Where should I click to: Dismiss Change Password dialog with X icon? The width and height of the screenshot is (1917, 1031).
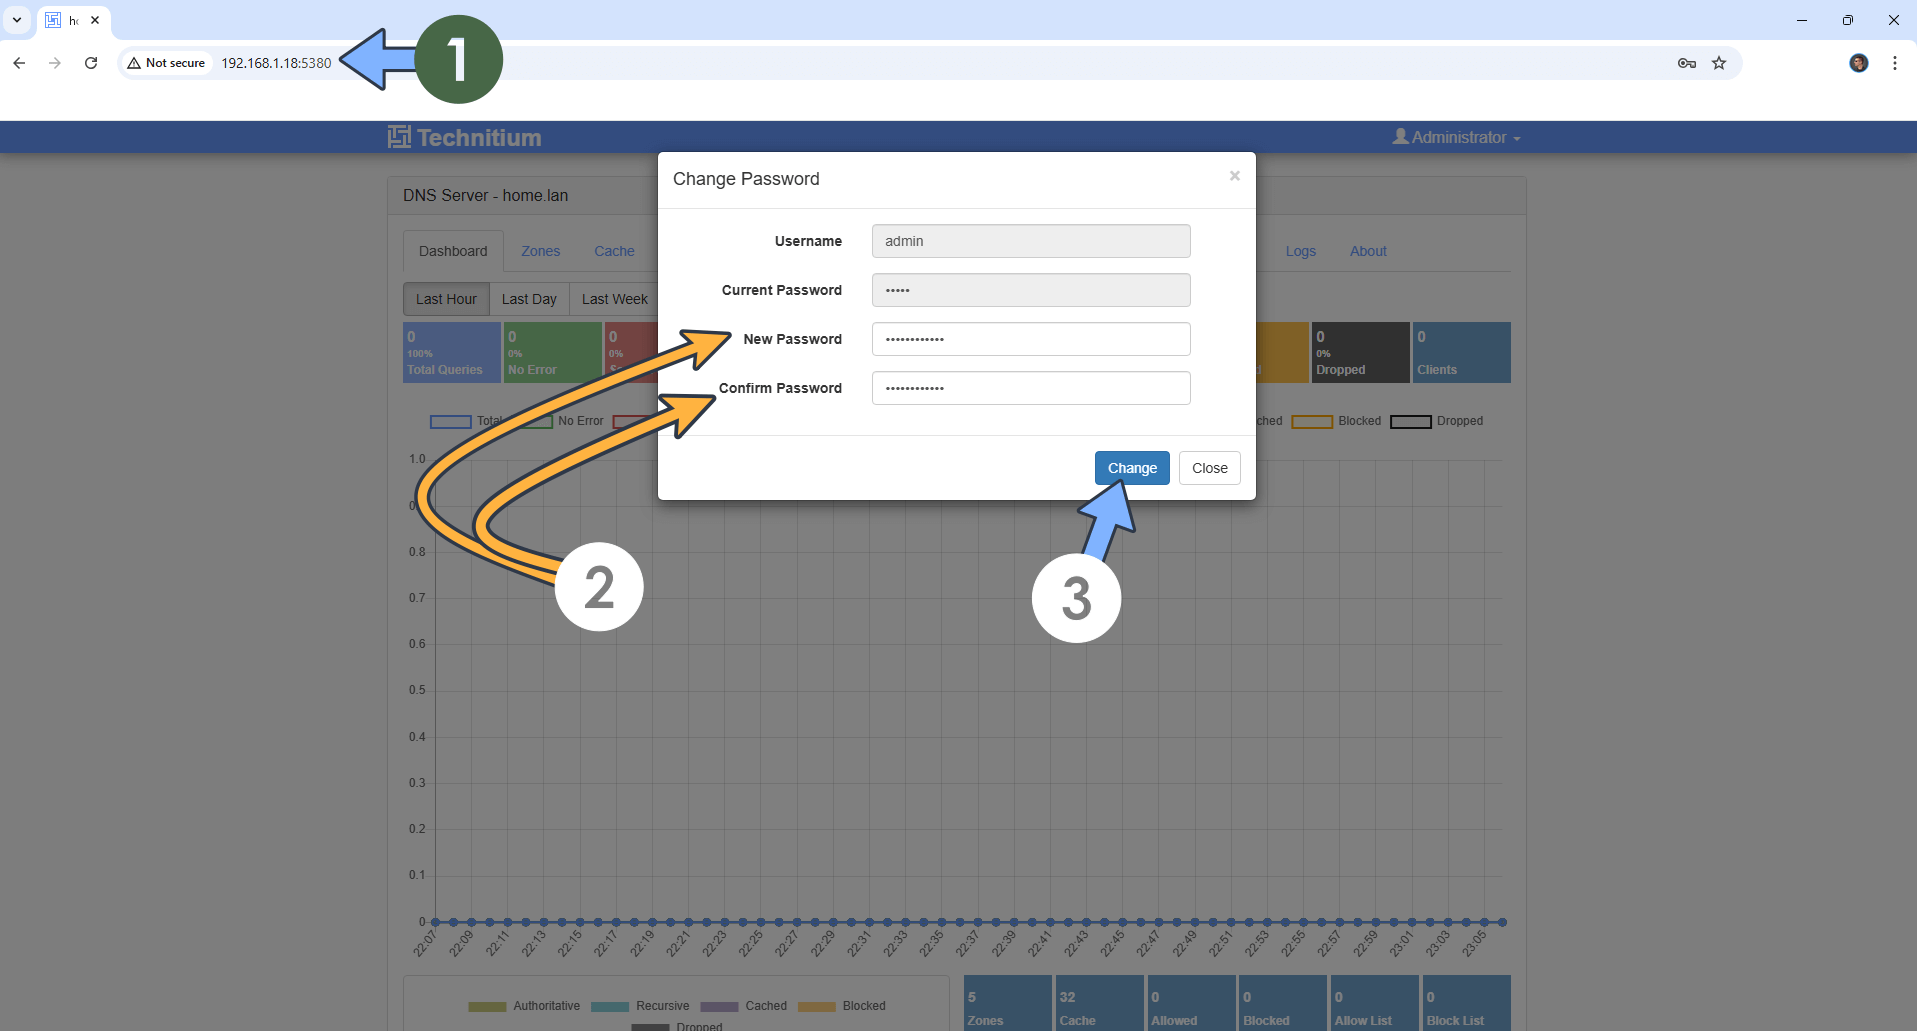coord(1234,176)
